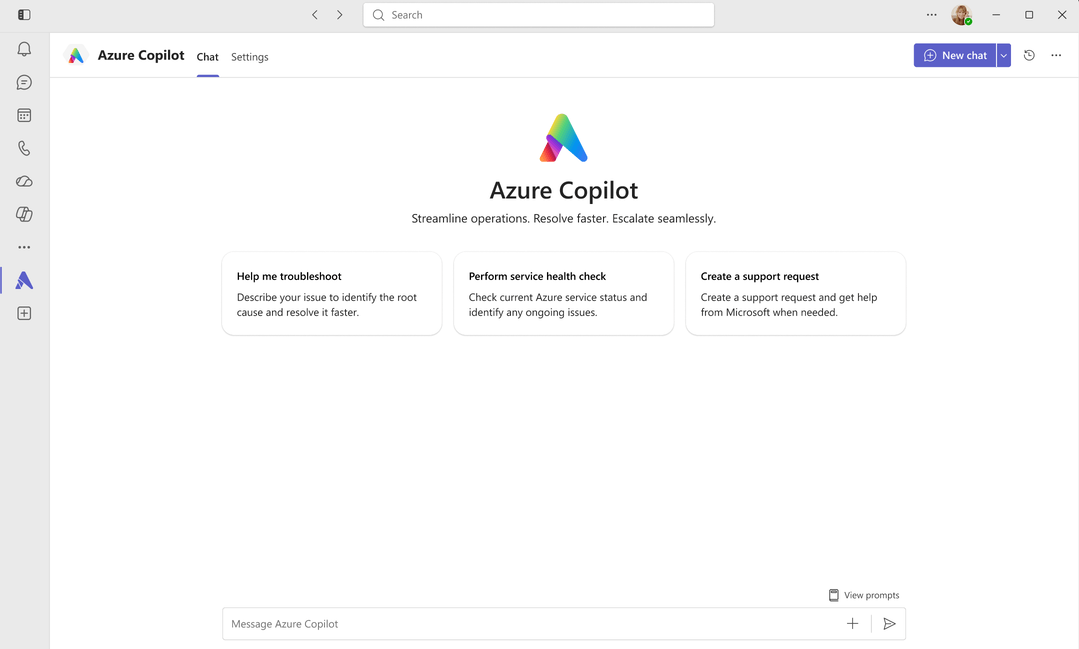Show more apps ellipsis in sidebar
This screenshot has height=649, width=1079.
pyautogui.click(x=24, y=247)
